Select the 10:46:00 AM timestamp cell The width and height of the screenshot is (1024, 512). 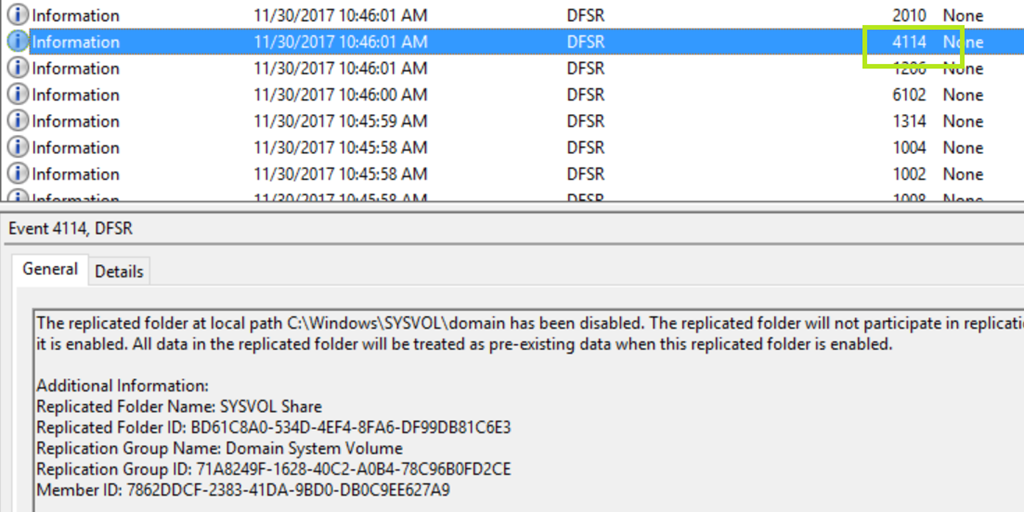[340, 95]
